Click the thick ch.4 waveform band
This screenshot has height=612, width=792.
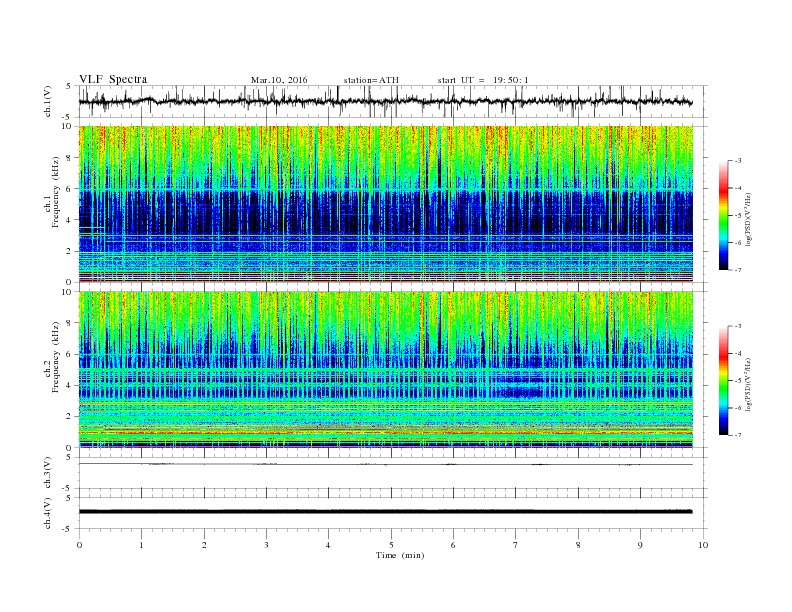click(385, 512)
